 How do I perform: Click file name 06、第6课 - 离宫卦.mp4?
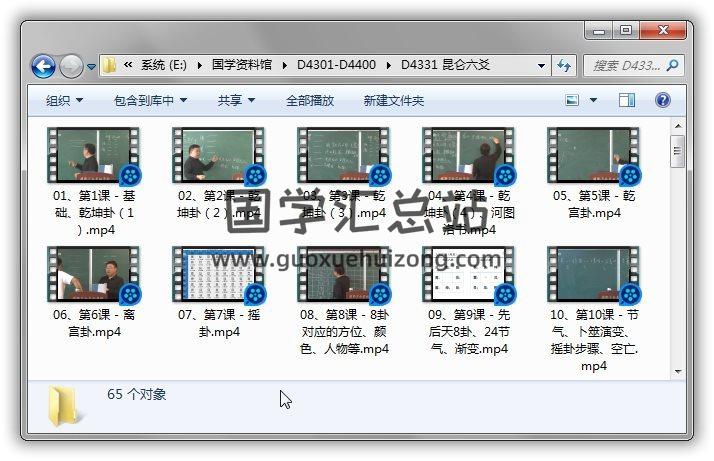[x=94, y=323]
